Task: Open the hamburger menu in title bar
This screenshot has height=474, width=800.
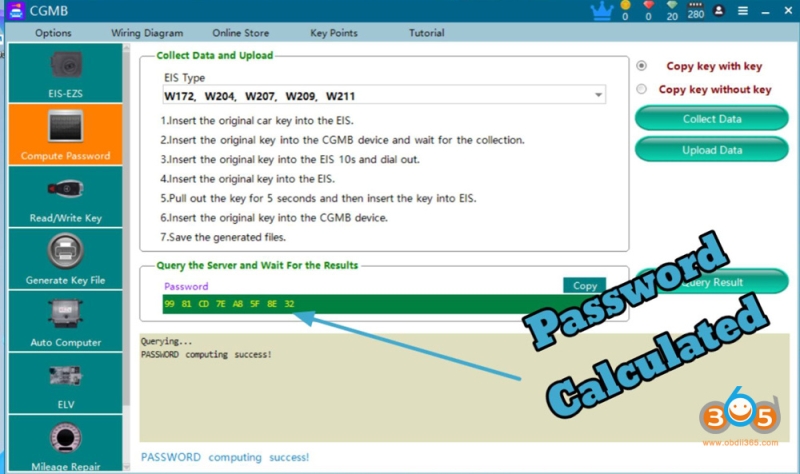Action: [743, 11]
